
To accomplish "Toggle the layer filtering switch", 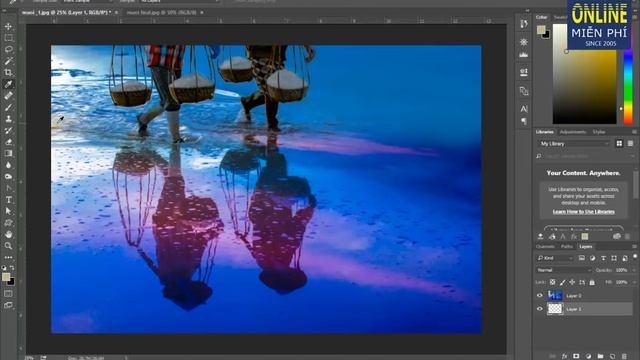I will point(635,257).
